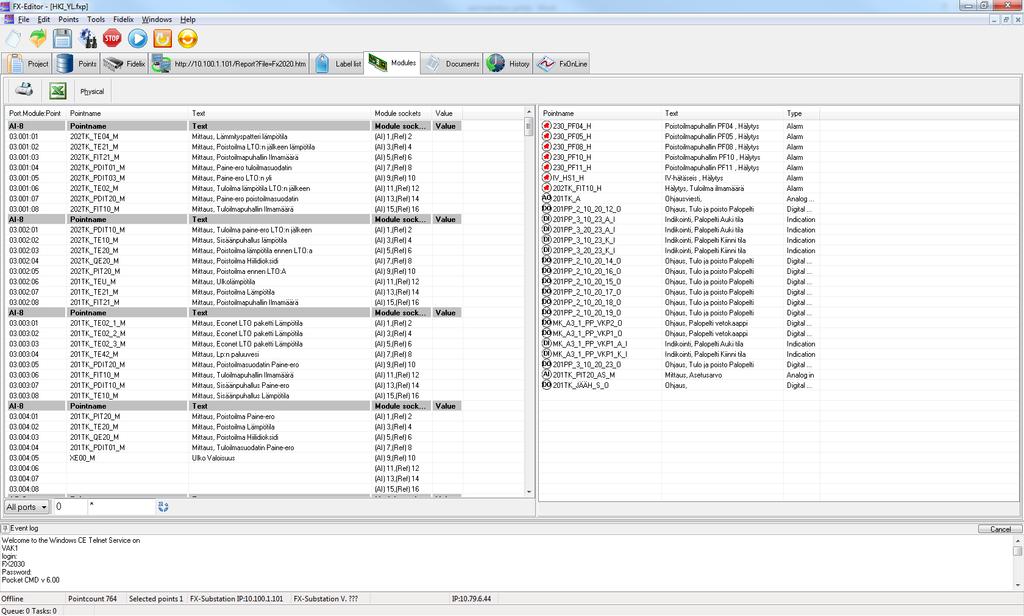Select 201PP_2_10_20_19_O in right list
Screen dimensions: 1024x616
click(679, 313)
